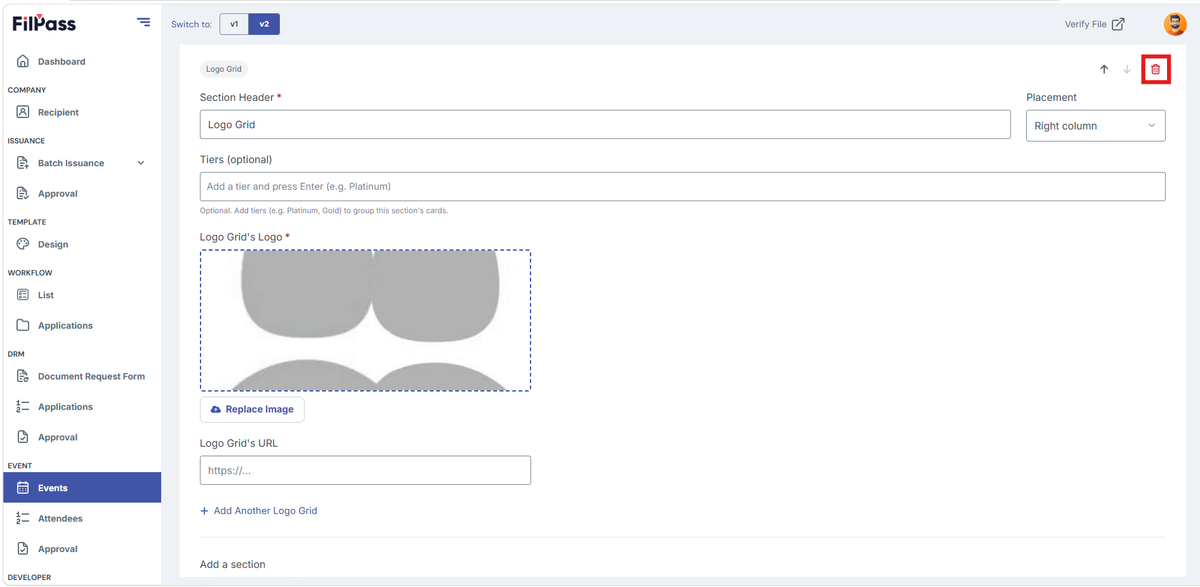Switch to version v1
The width and height of the screenshot is (1200, 587).
point(234,24)
